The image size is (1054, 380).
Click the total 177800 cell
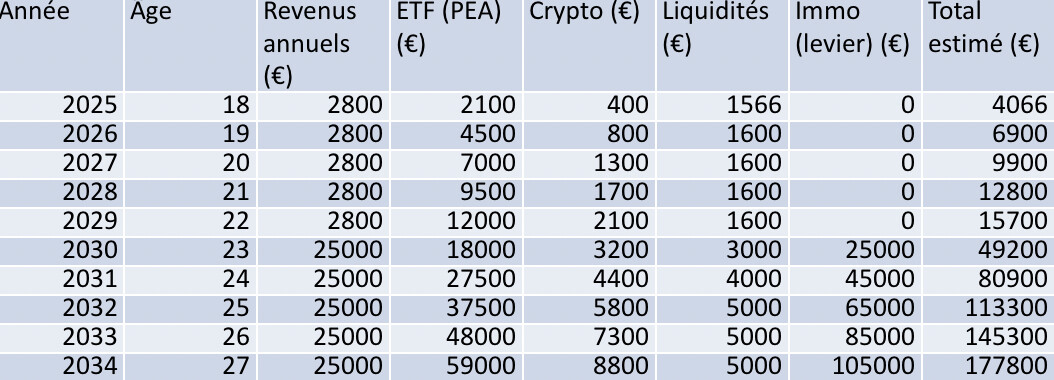click(x=988, y=367)
